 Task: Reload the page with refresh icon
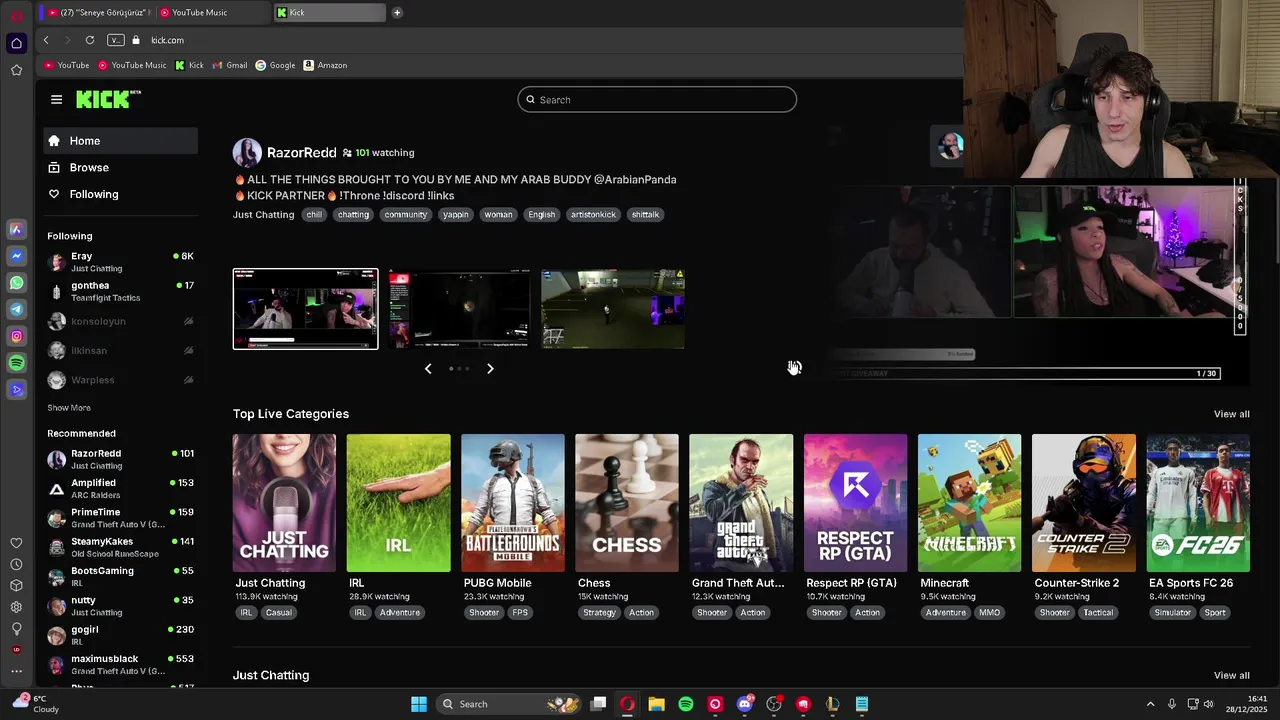(x=90, y=40)
